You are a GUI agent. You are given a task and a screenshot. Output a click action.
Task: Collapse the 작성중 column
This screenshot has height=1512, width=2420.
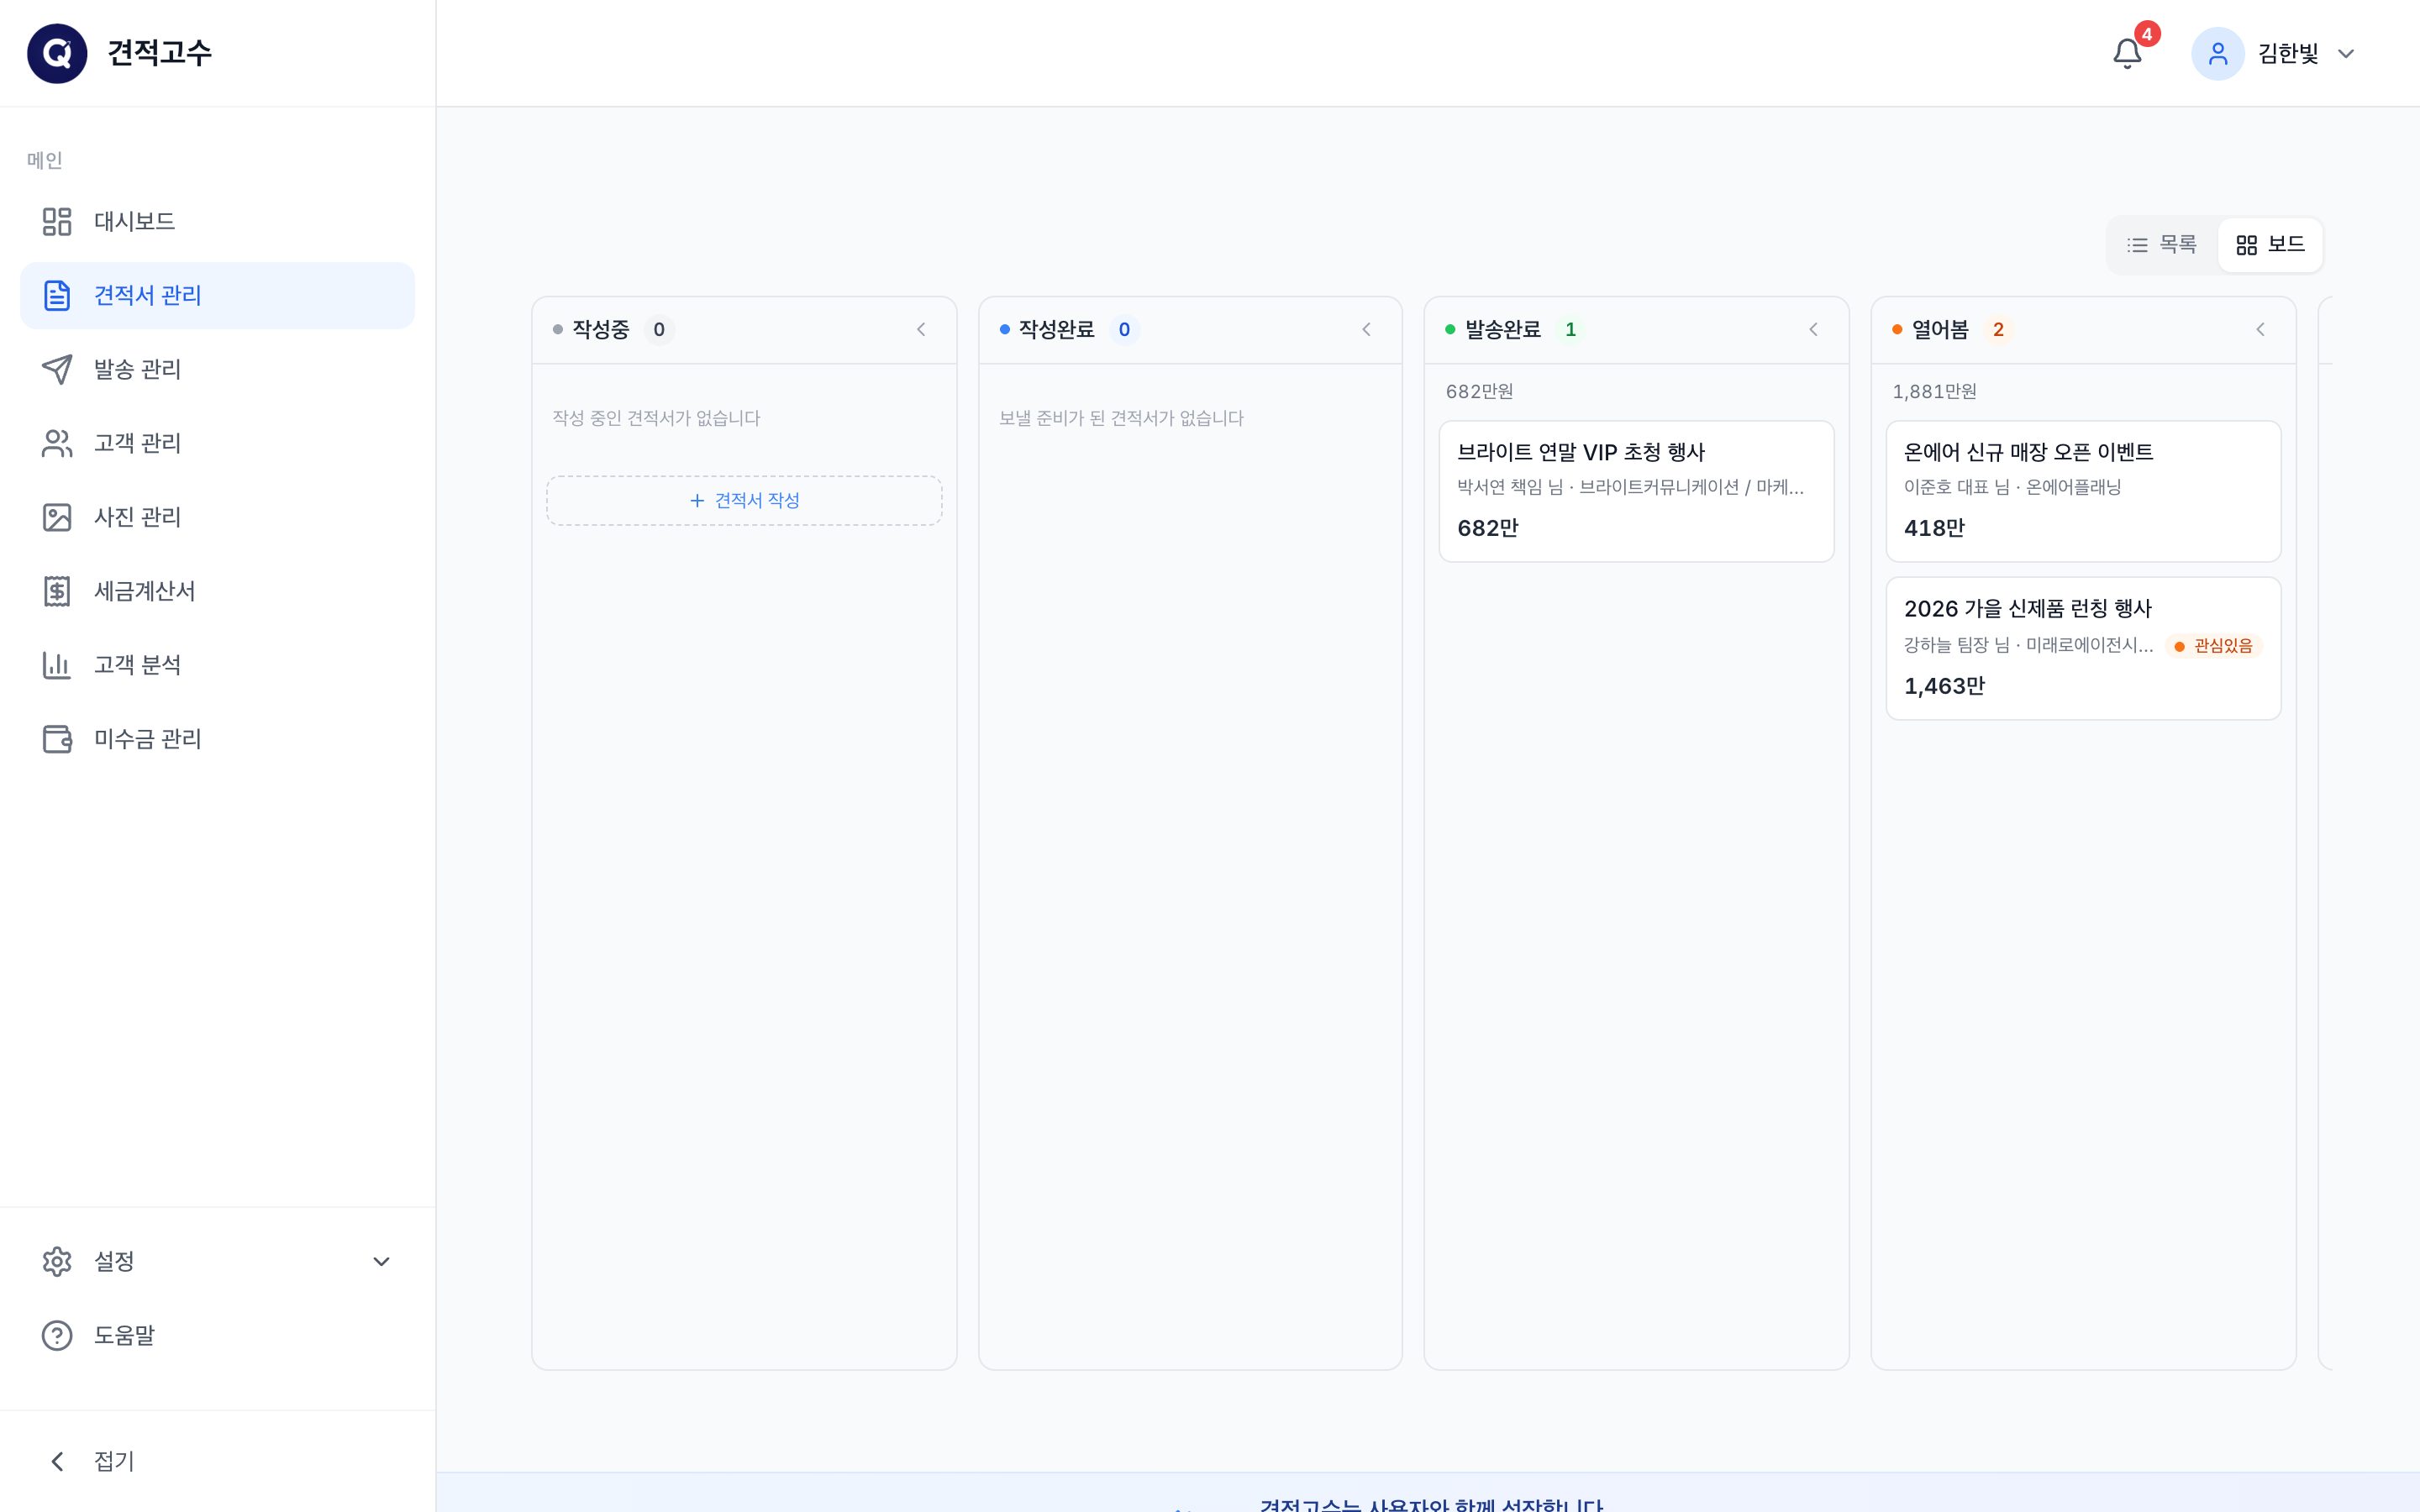click(x=921, y=329)
